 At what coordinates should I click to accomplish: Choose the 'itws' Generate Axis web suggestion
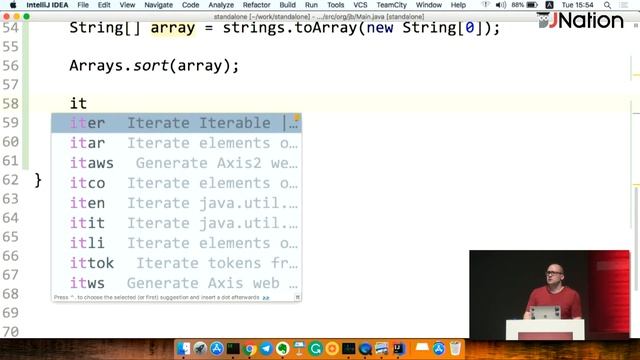tap(176, 283)
